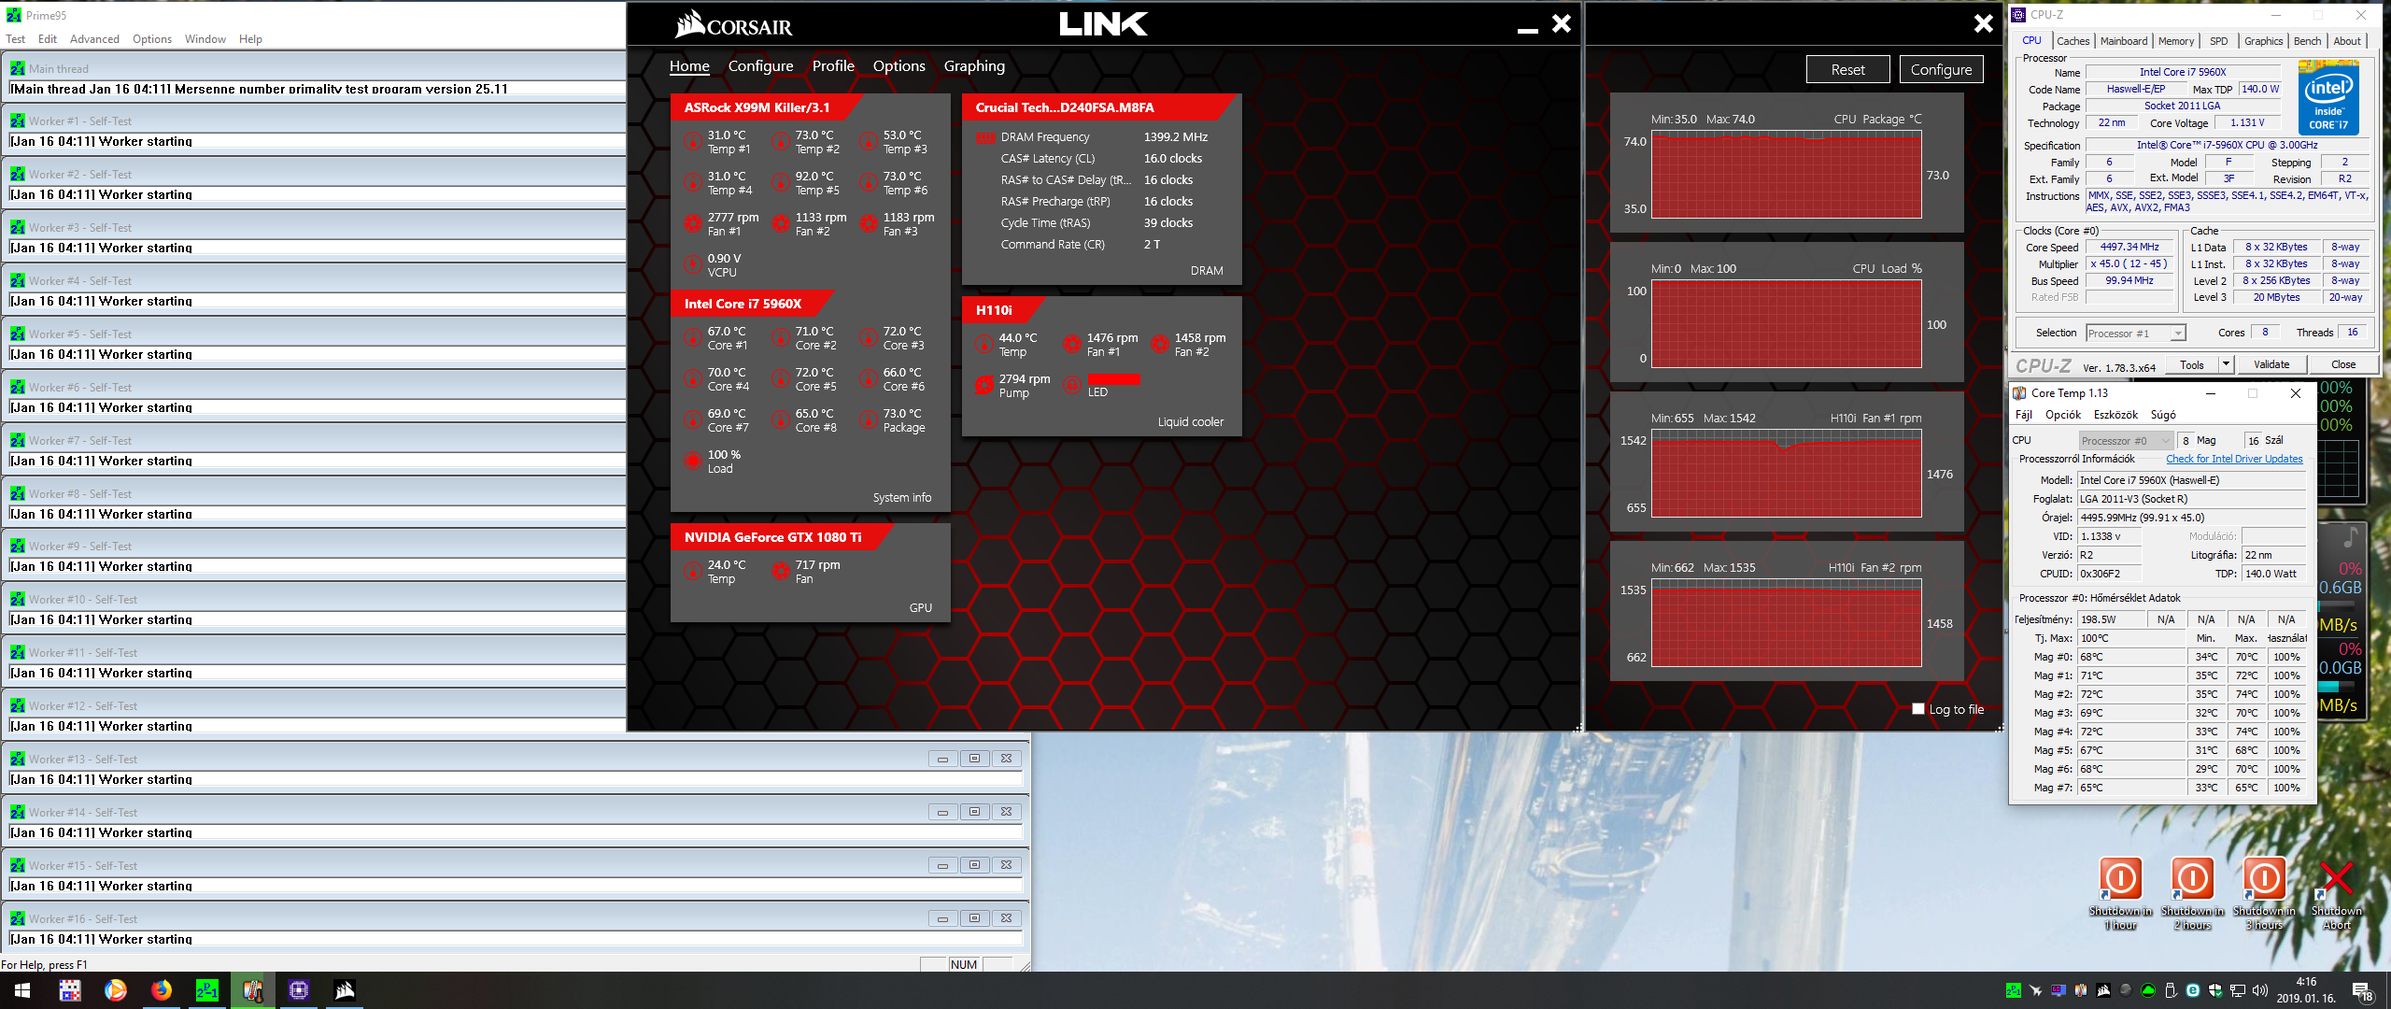Click the CPU-Z Close button

coord(2343,364)
